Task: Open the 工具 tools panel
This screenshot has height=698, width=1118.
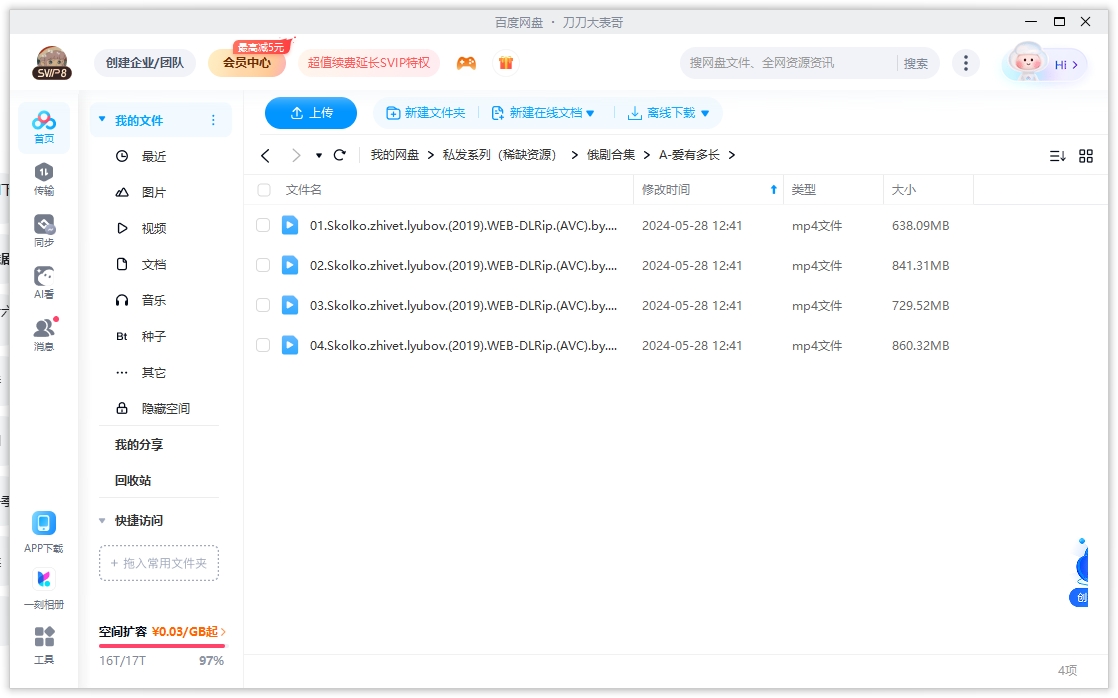Action: (x=43, y=644)
